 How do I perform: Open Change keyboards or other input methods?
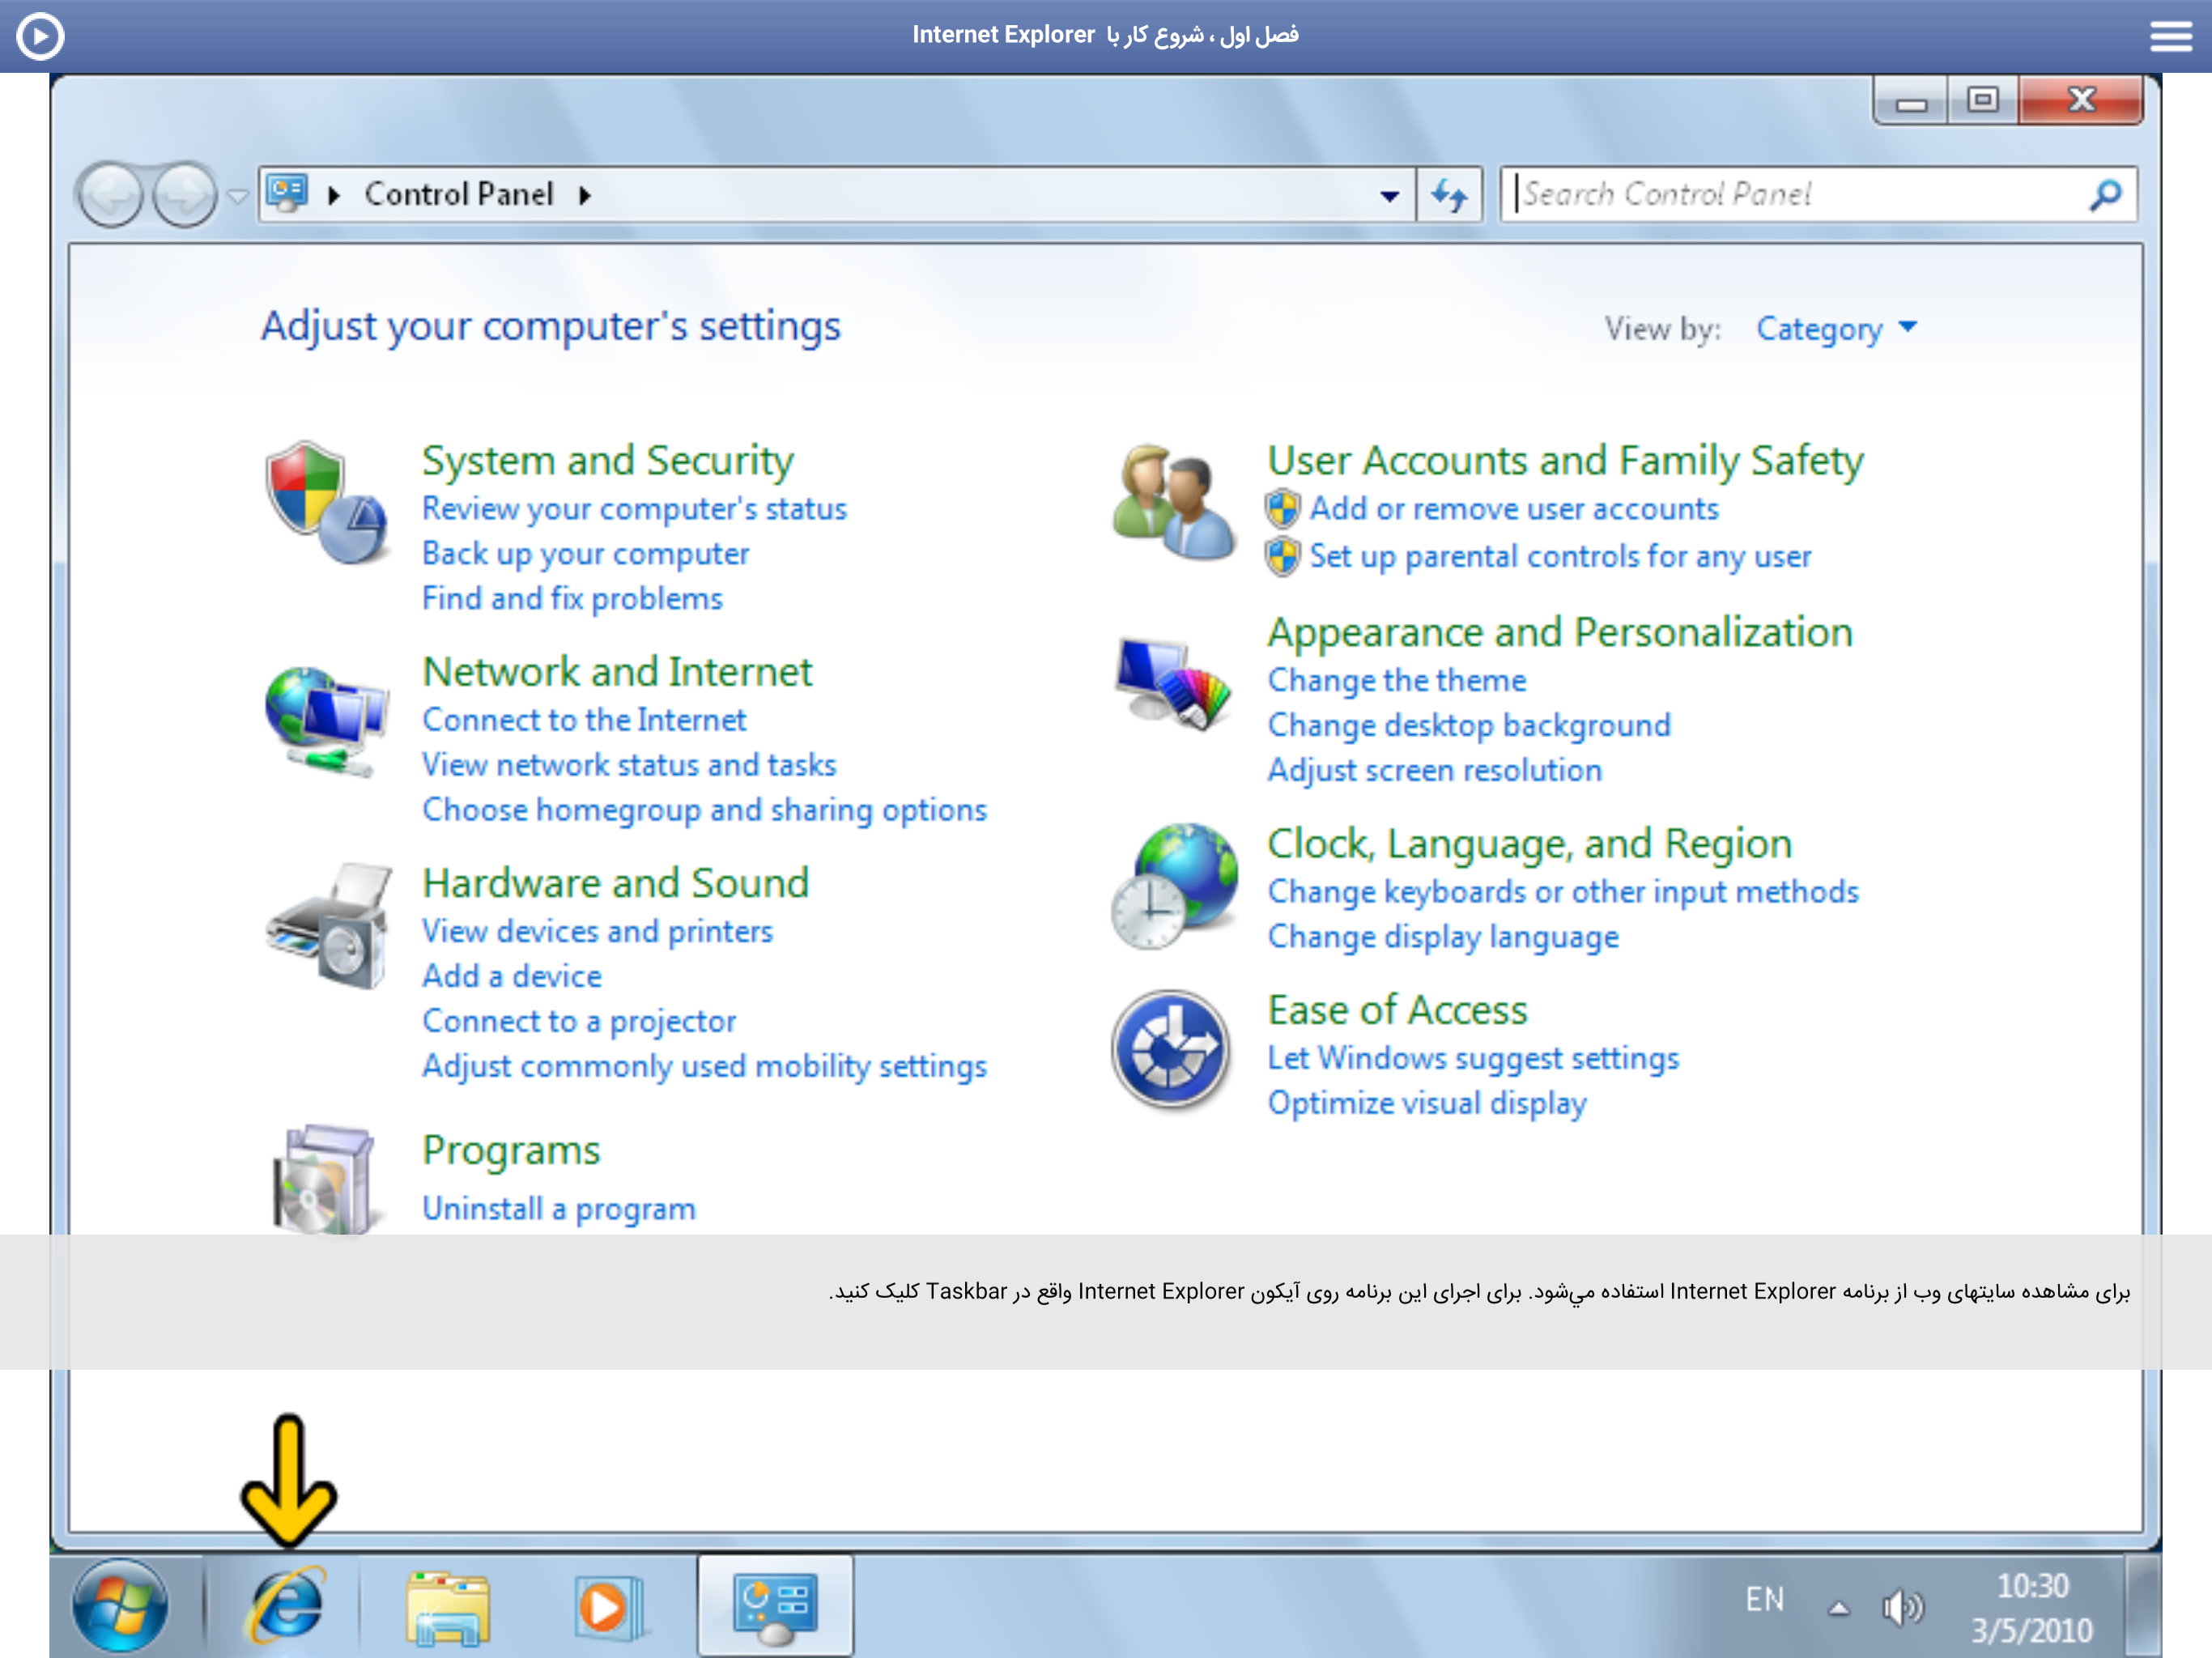[1563, 892]
